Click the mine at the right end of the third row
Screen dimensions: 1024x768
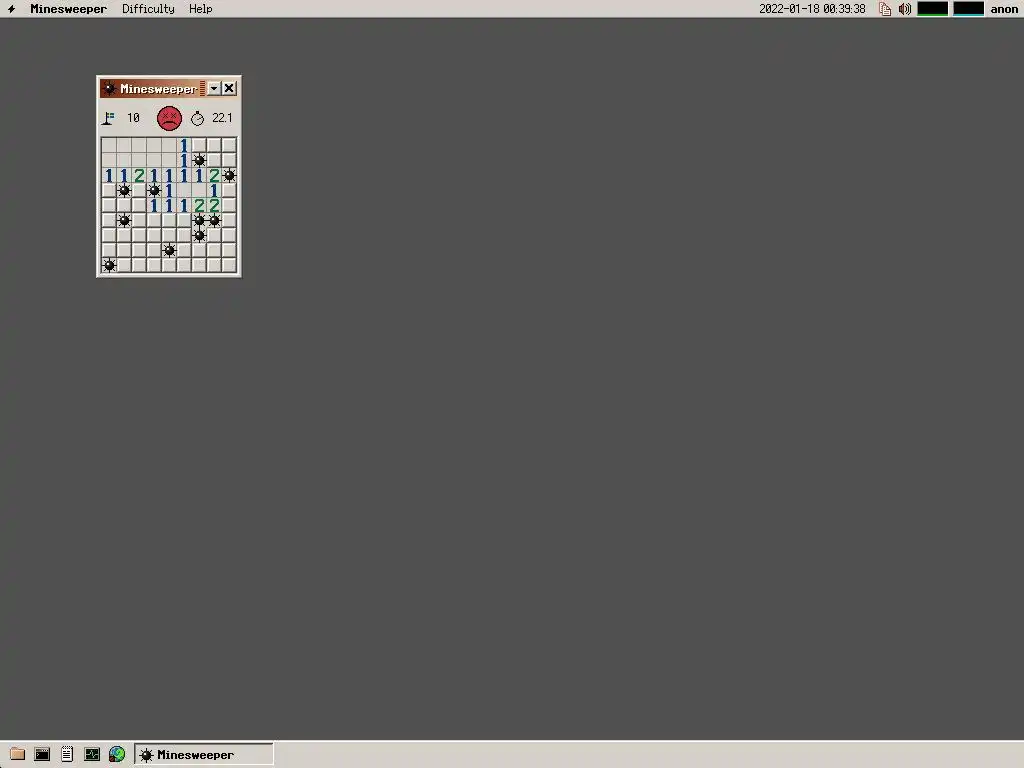coord(229,175)
